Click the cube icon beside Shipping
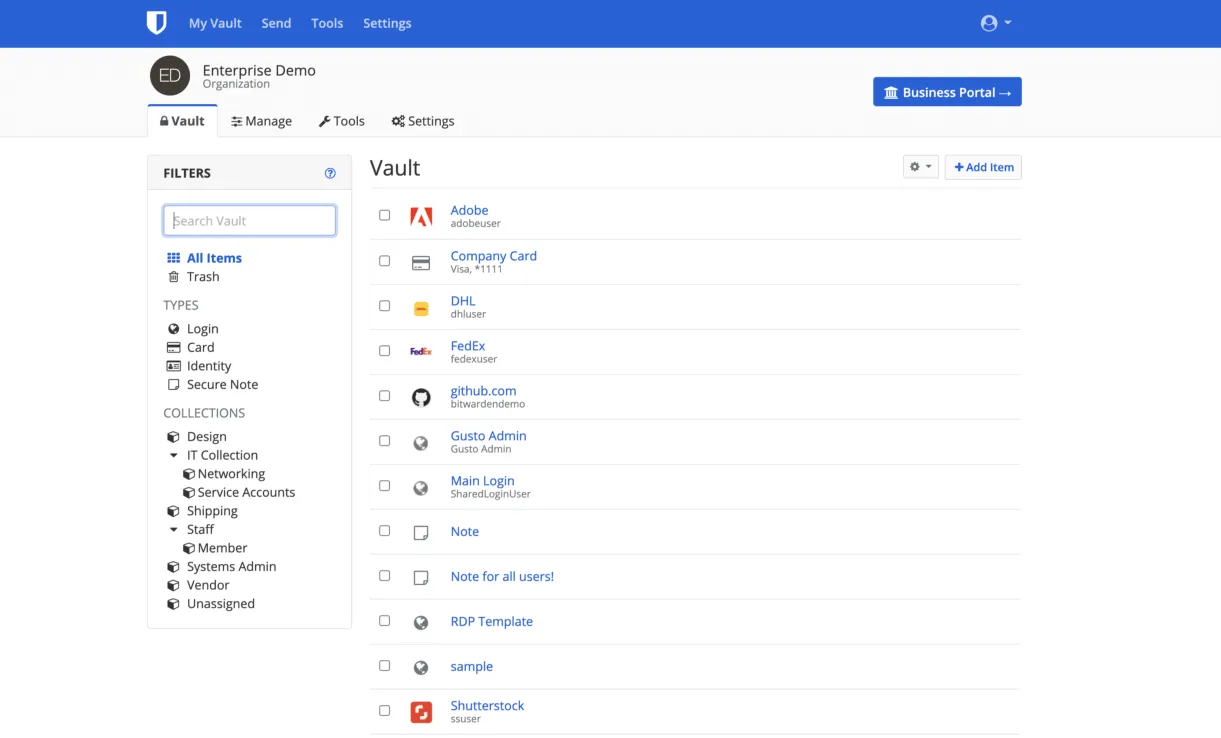 [173, 511]
